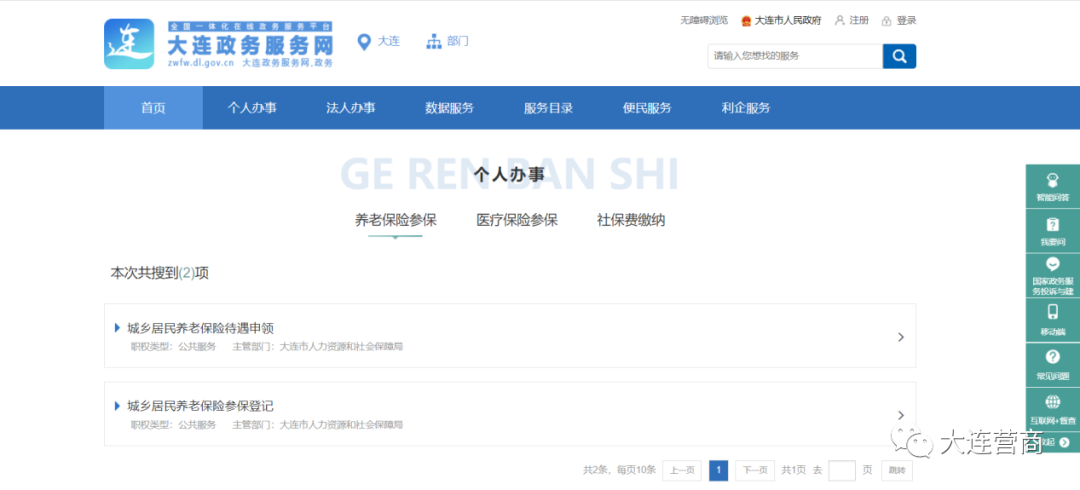Screen dimensions: 1080x490
Task: Expand 城乡居民养老保险参保登记 item arrow
Action: coord(900,414)
